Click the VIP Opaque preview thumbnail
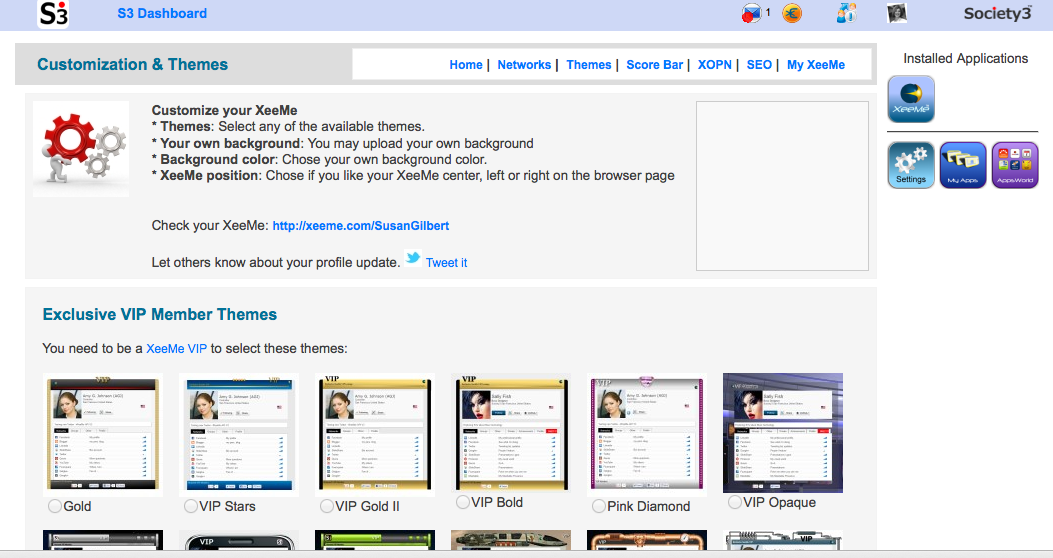The height and width of the screenshot is (558, 1053). pyautogui.click(x=783, y=433)
